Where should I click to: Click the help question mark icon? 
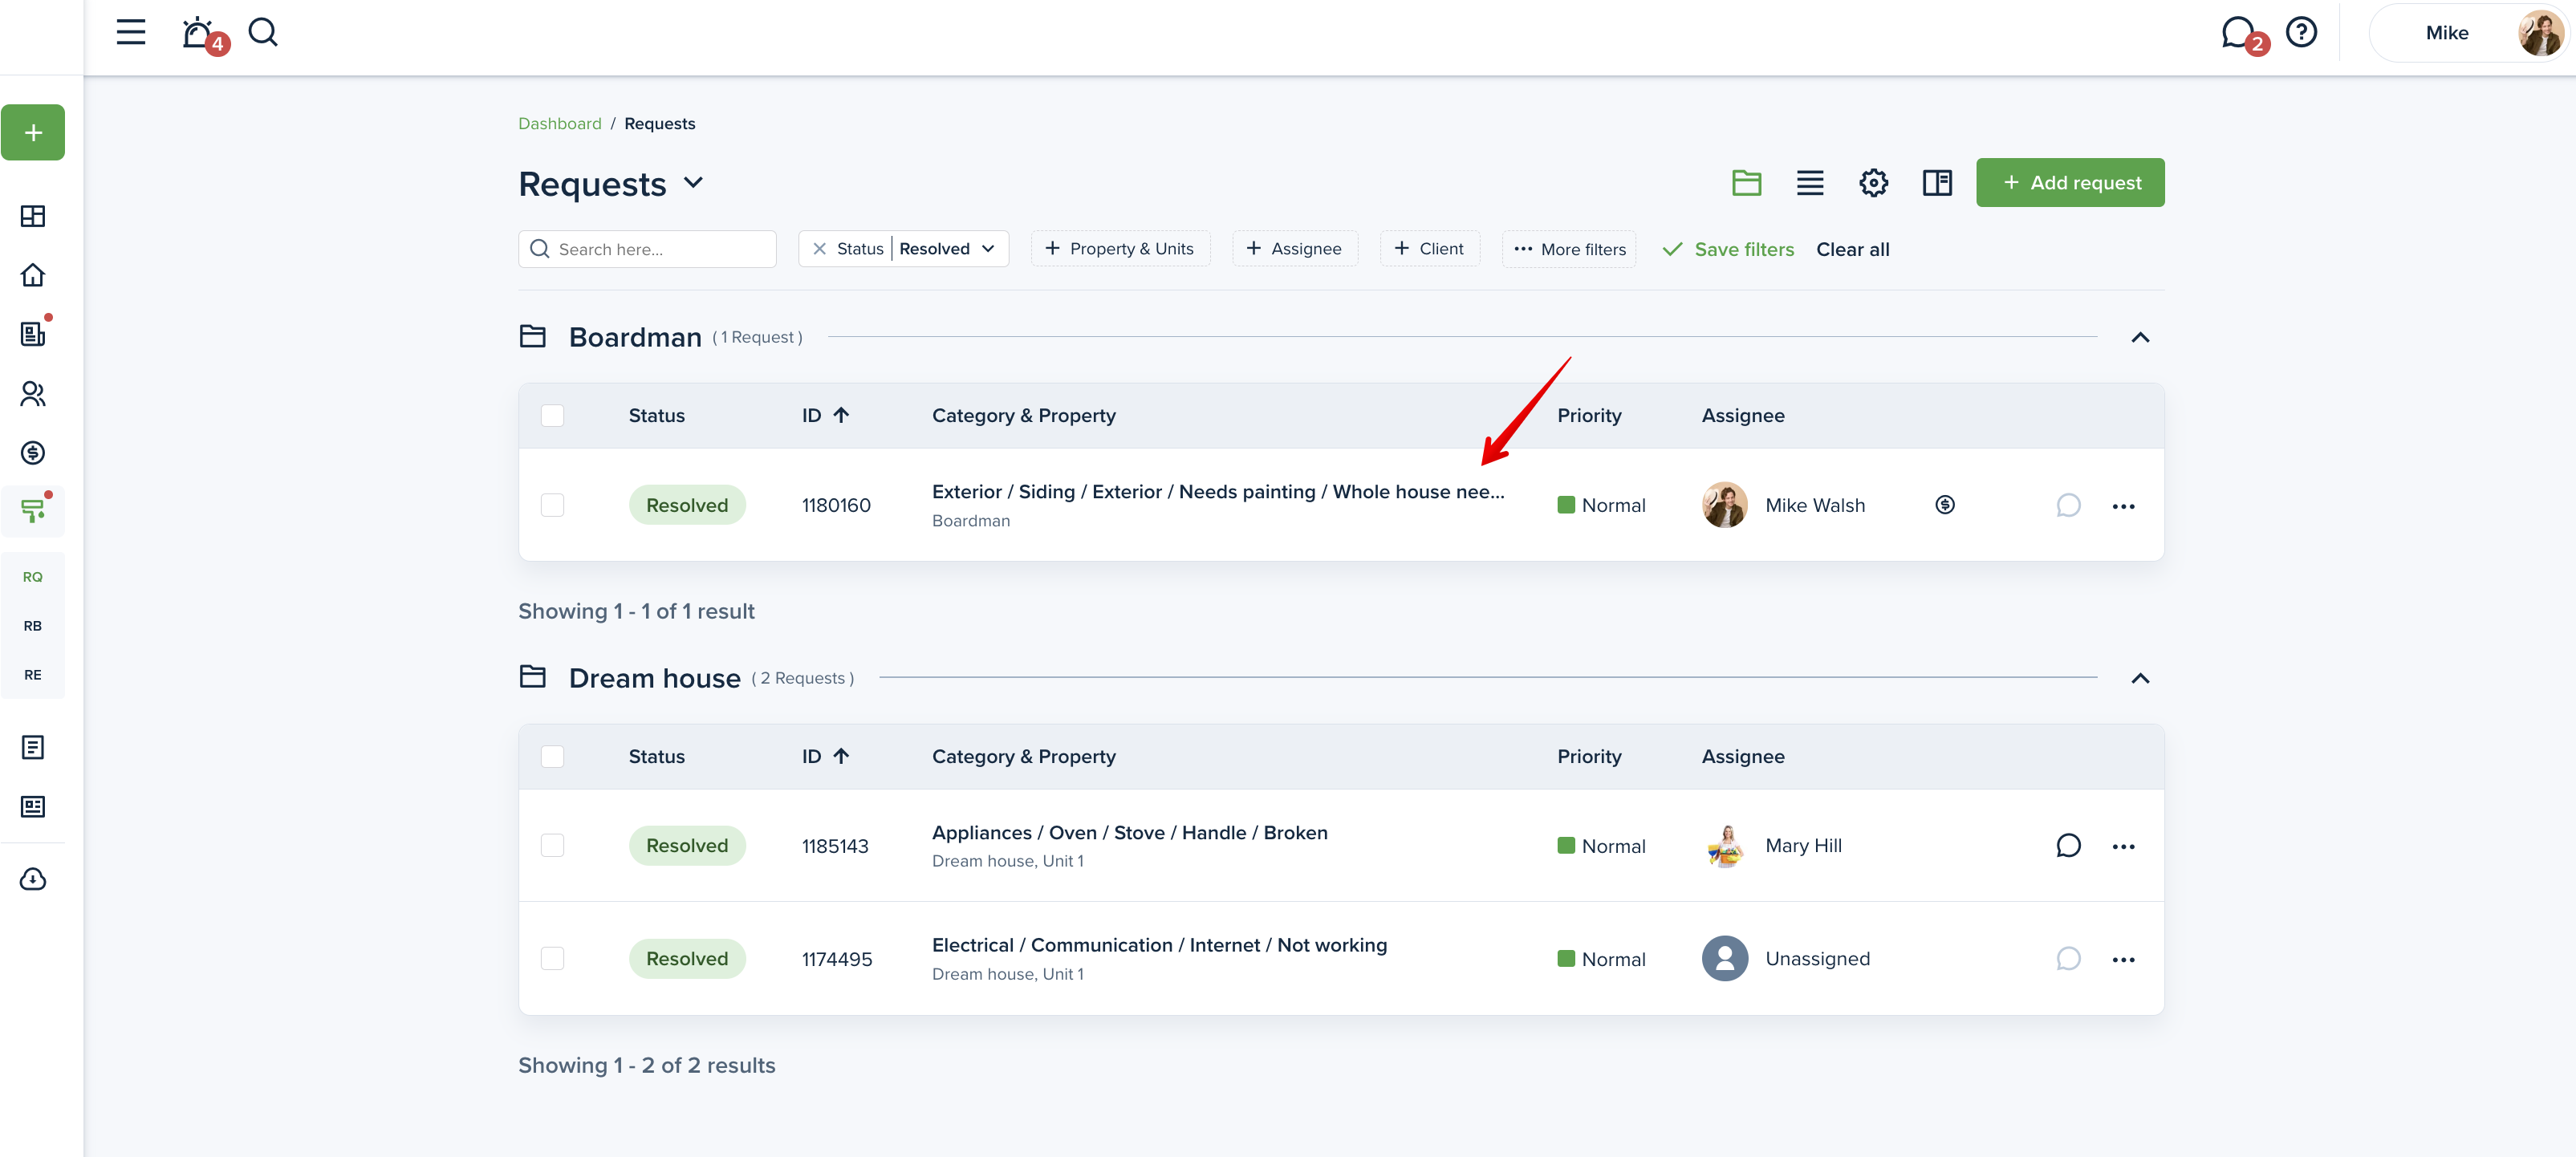[2301, 33]
